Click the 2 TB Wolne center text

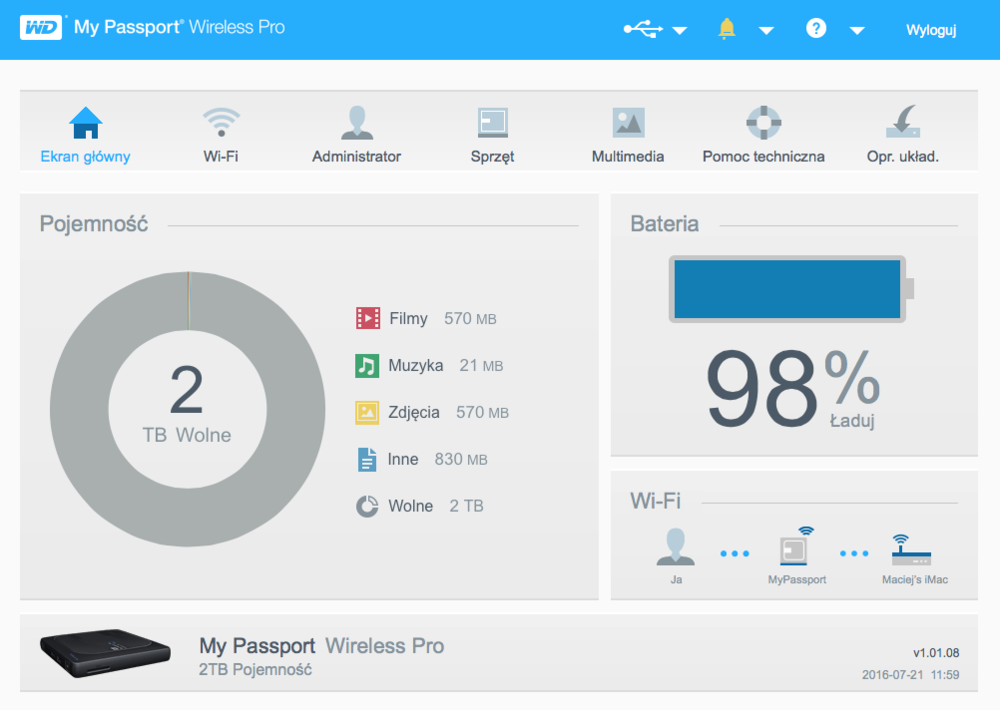pos(187,403)
